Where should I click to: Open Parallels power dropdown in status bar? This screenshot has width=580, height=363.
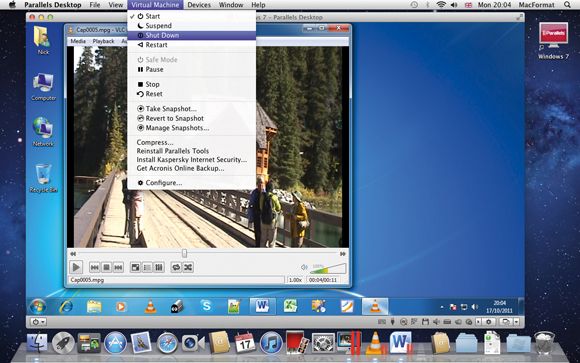[38, 322]
